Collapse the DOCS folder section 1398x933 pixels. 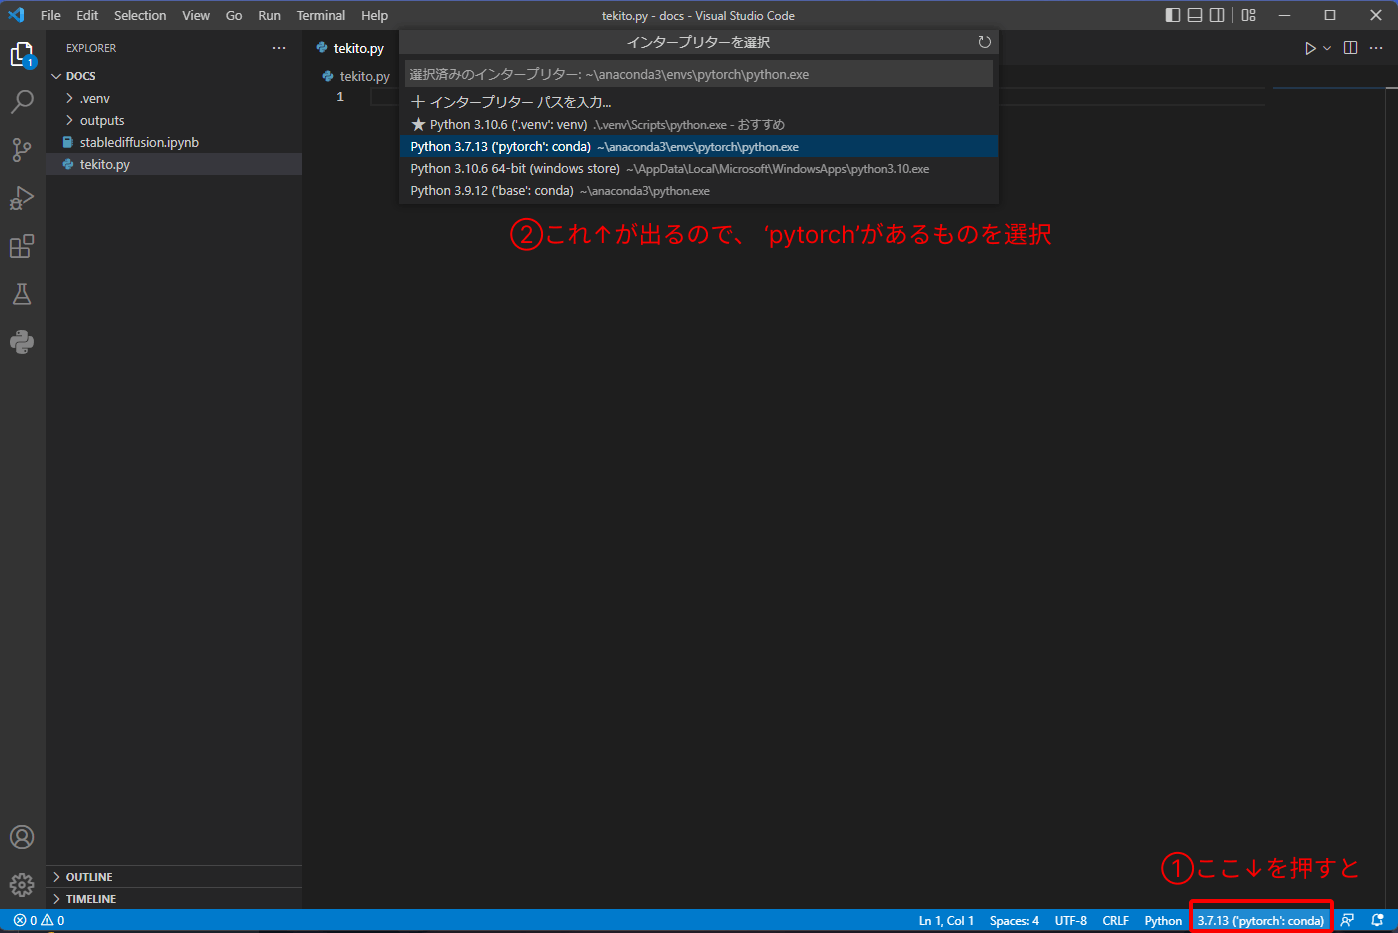(x=174, y=76)
